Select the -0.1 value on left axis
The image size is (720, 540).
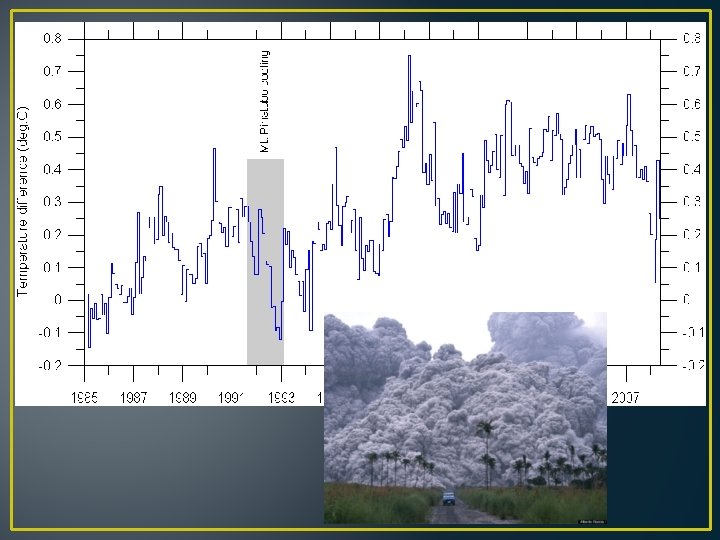pos(50,332)
